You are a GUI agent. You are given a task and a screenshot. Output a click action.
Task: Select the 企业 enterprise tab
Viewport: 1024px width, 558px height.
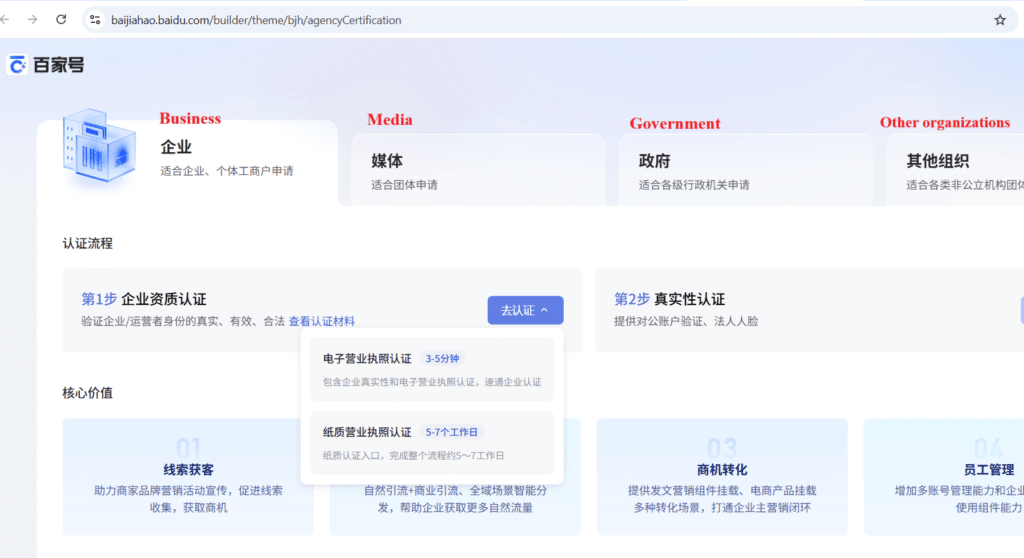188,163
